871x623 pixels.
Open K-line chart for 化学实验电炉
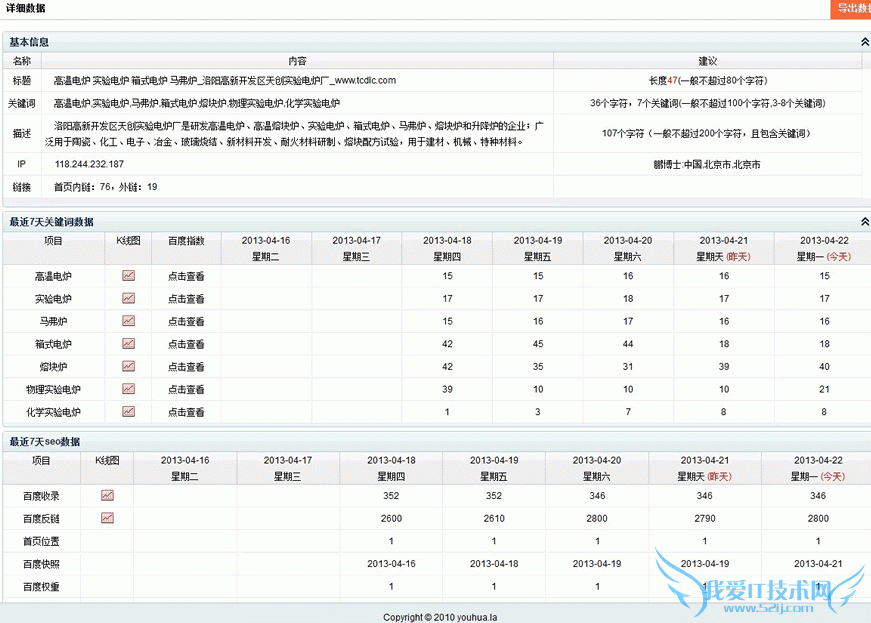(128, 411)
